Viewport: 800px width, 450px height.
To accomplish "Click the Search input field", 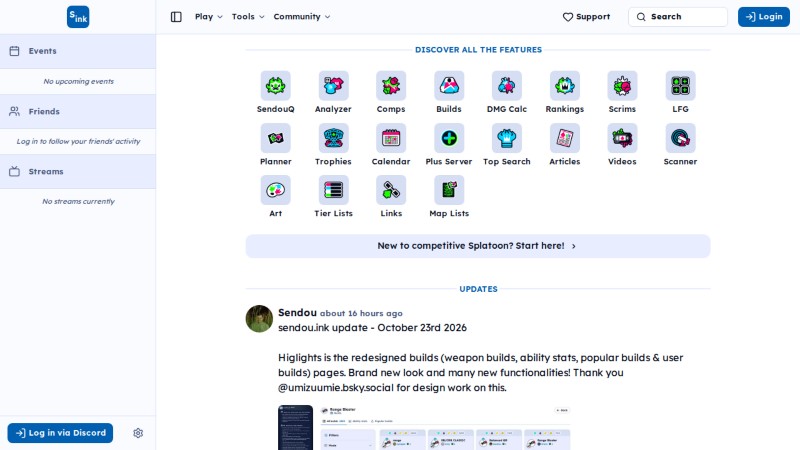I will point(678,17).
